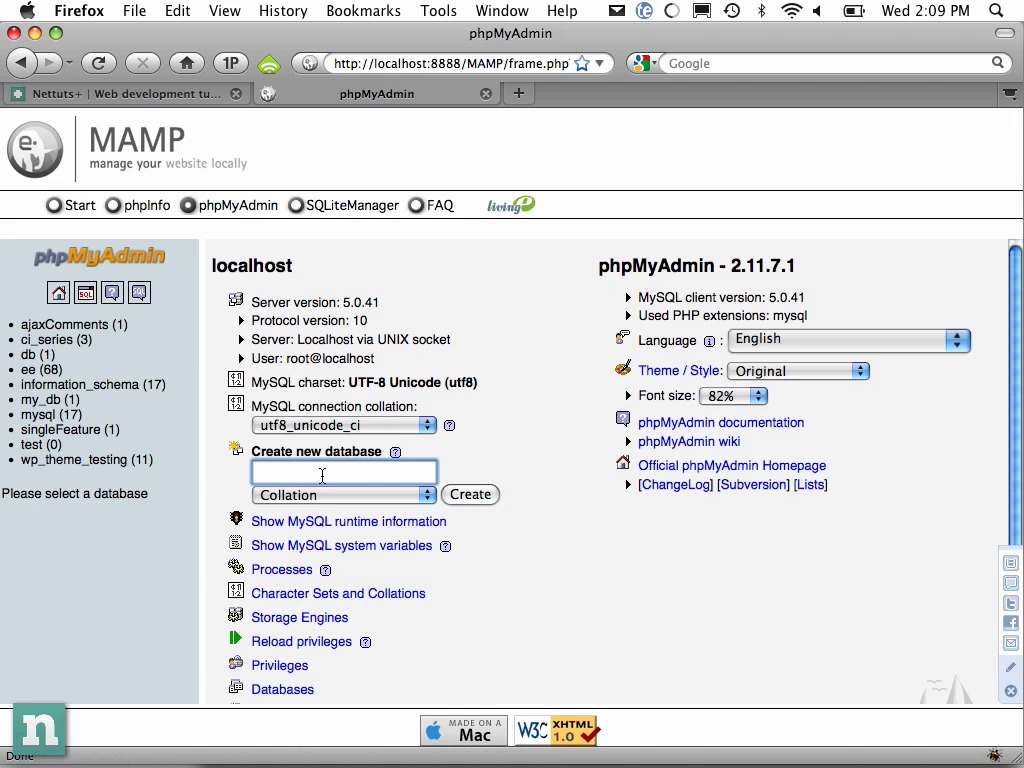Open the Tools menu
This screenshot has height=768, width=1024.
coord(438,10)
